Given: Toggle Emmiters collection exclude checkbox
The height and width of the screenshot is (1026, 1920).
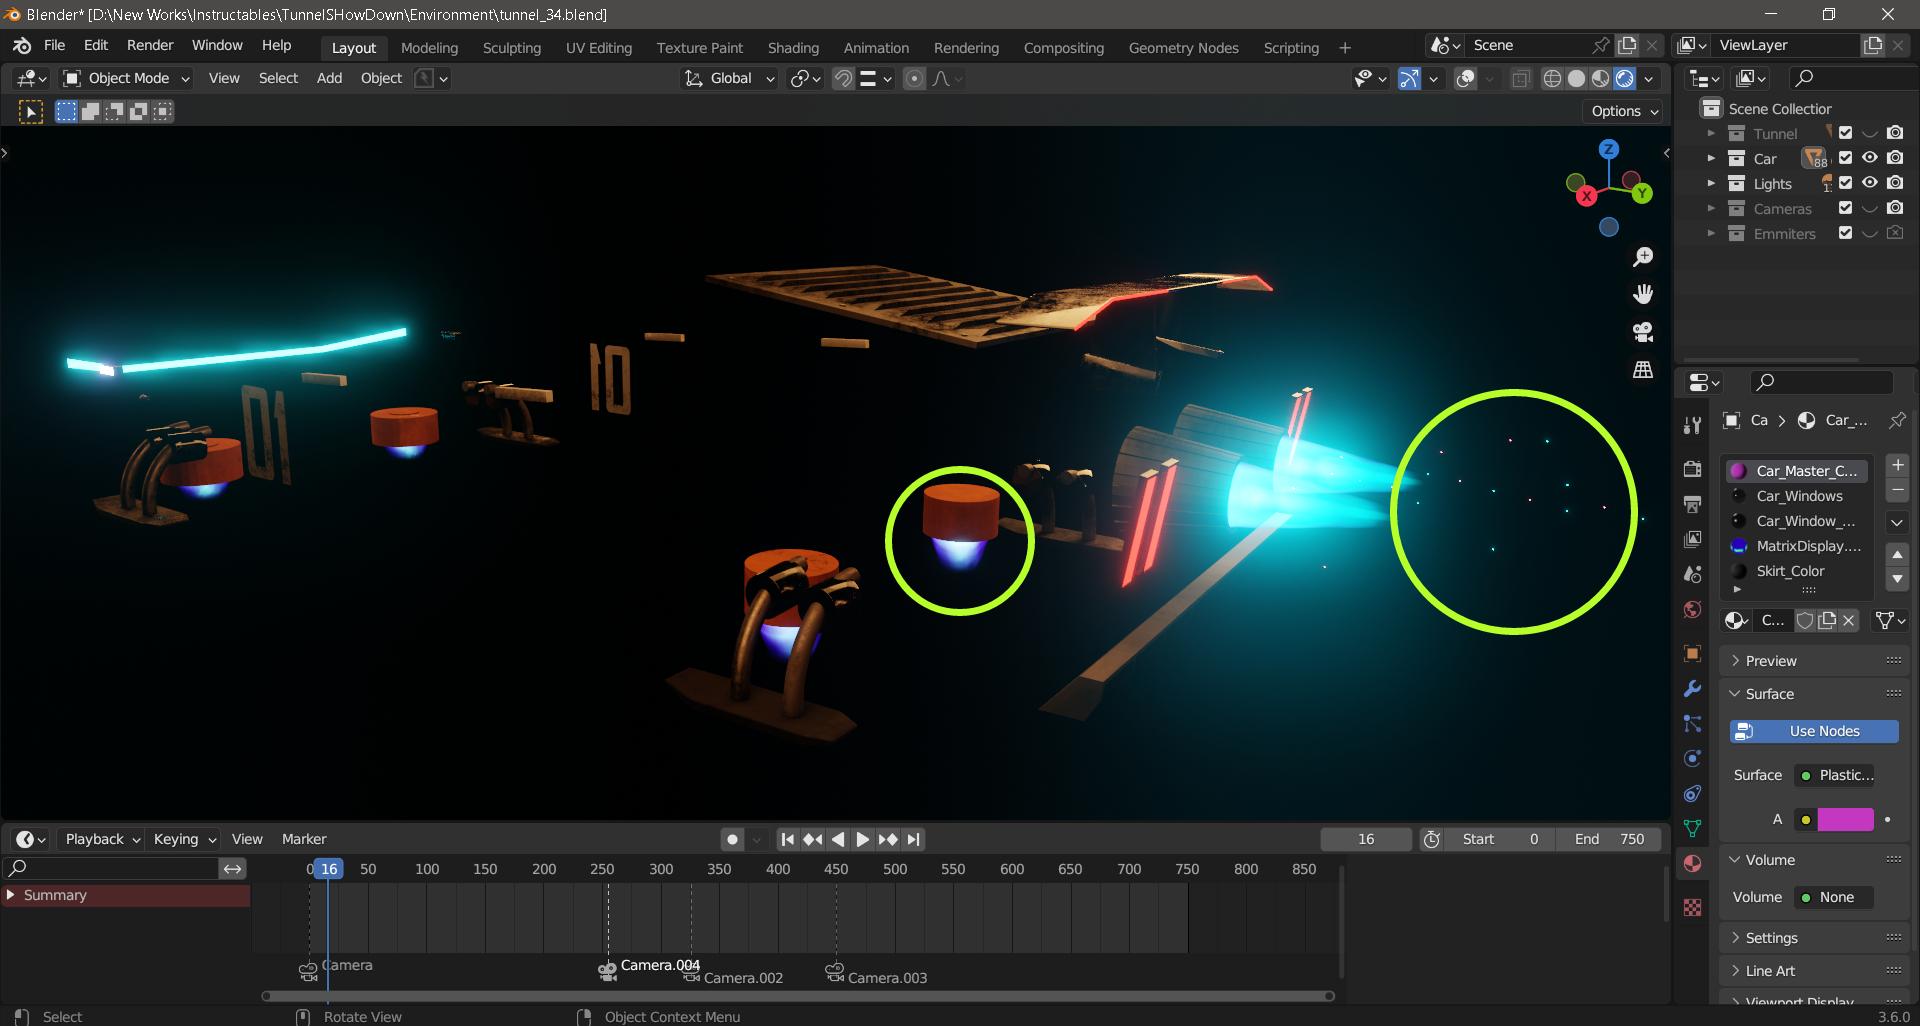Looking at the screenshot, I should (x=1845, y=233).
